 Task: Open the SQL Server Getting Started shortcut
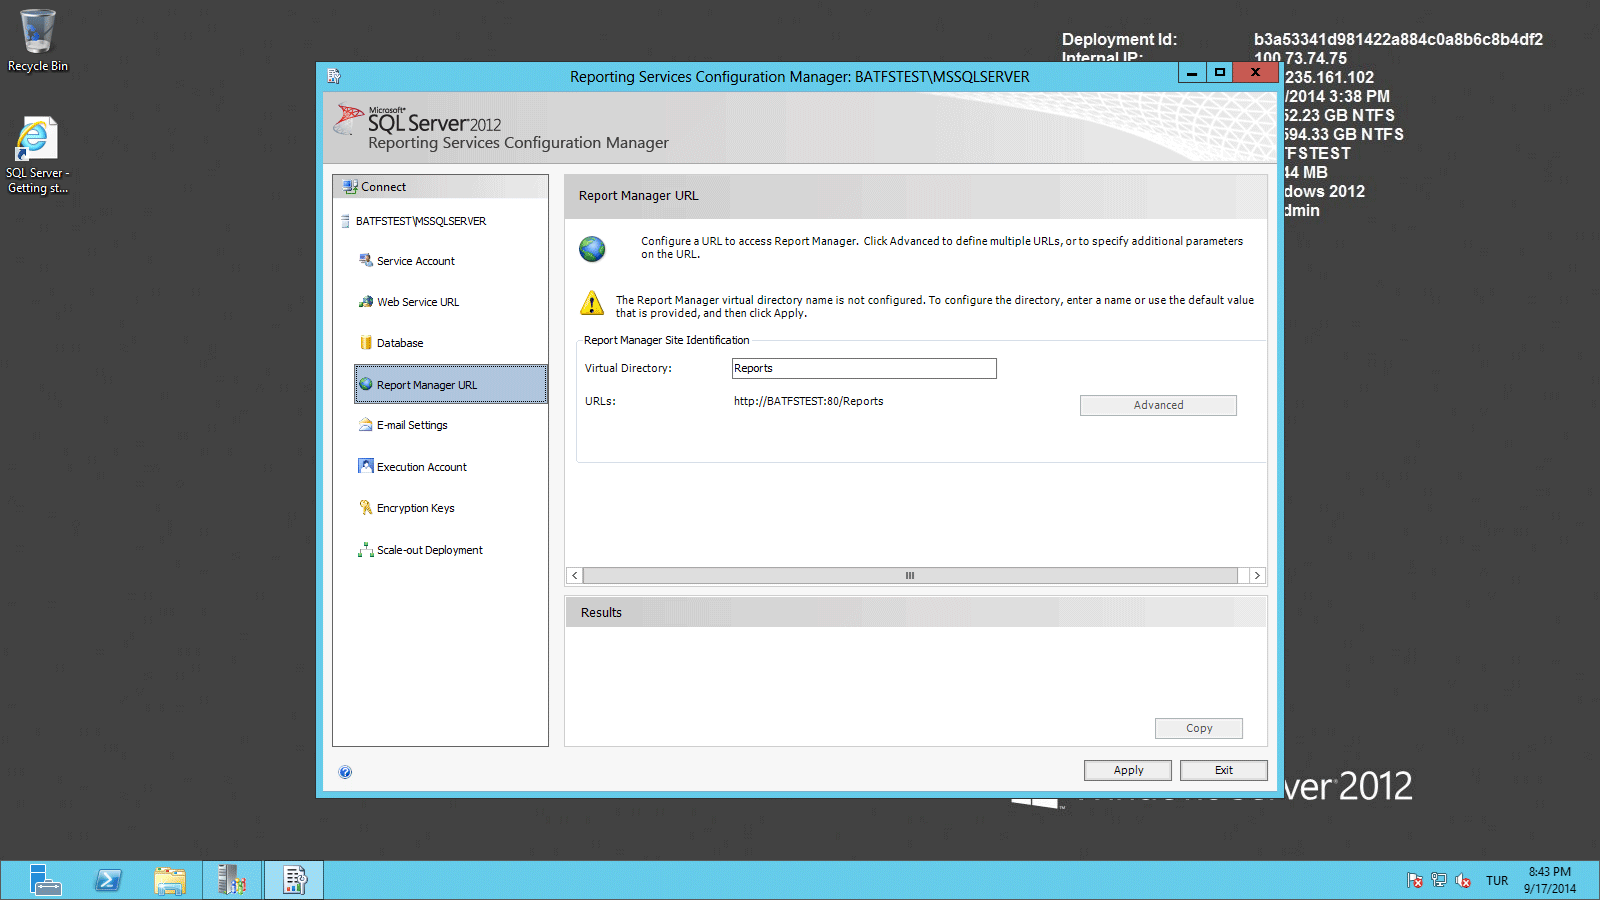37,140
